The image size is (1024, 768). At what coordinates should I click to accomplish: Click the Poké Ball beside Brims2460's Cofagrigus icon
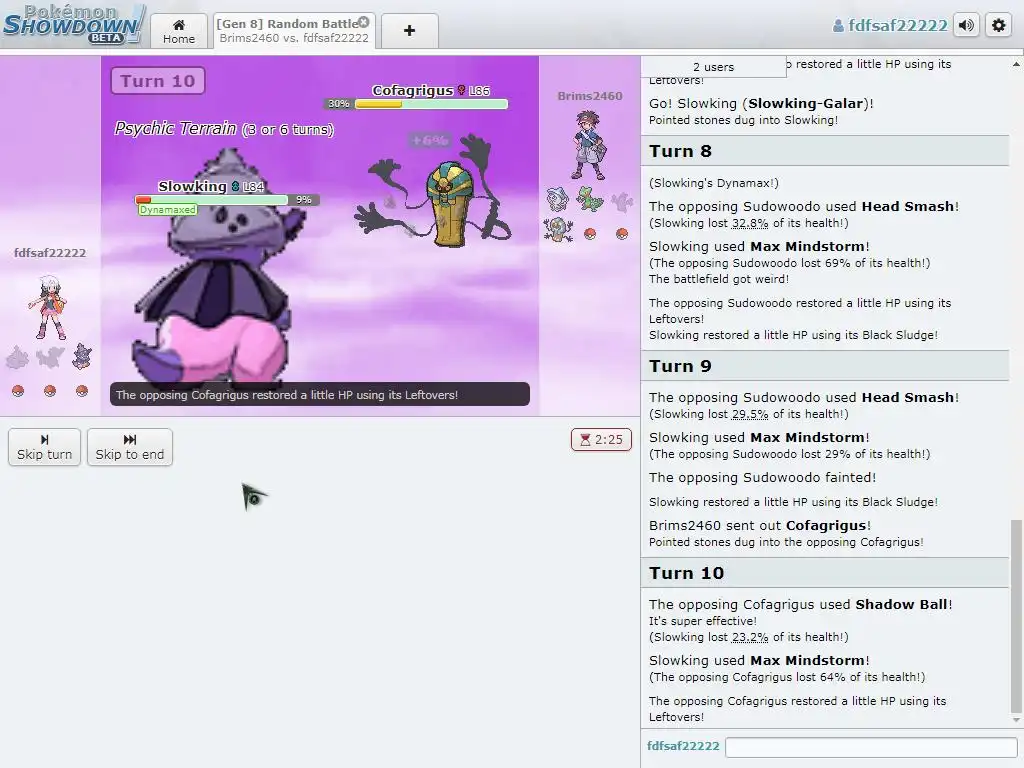coord(590,234)
